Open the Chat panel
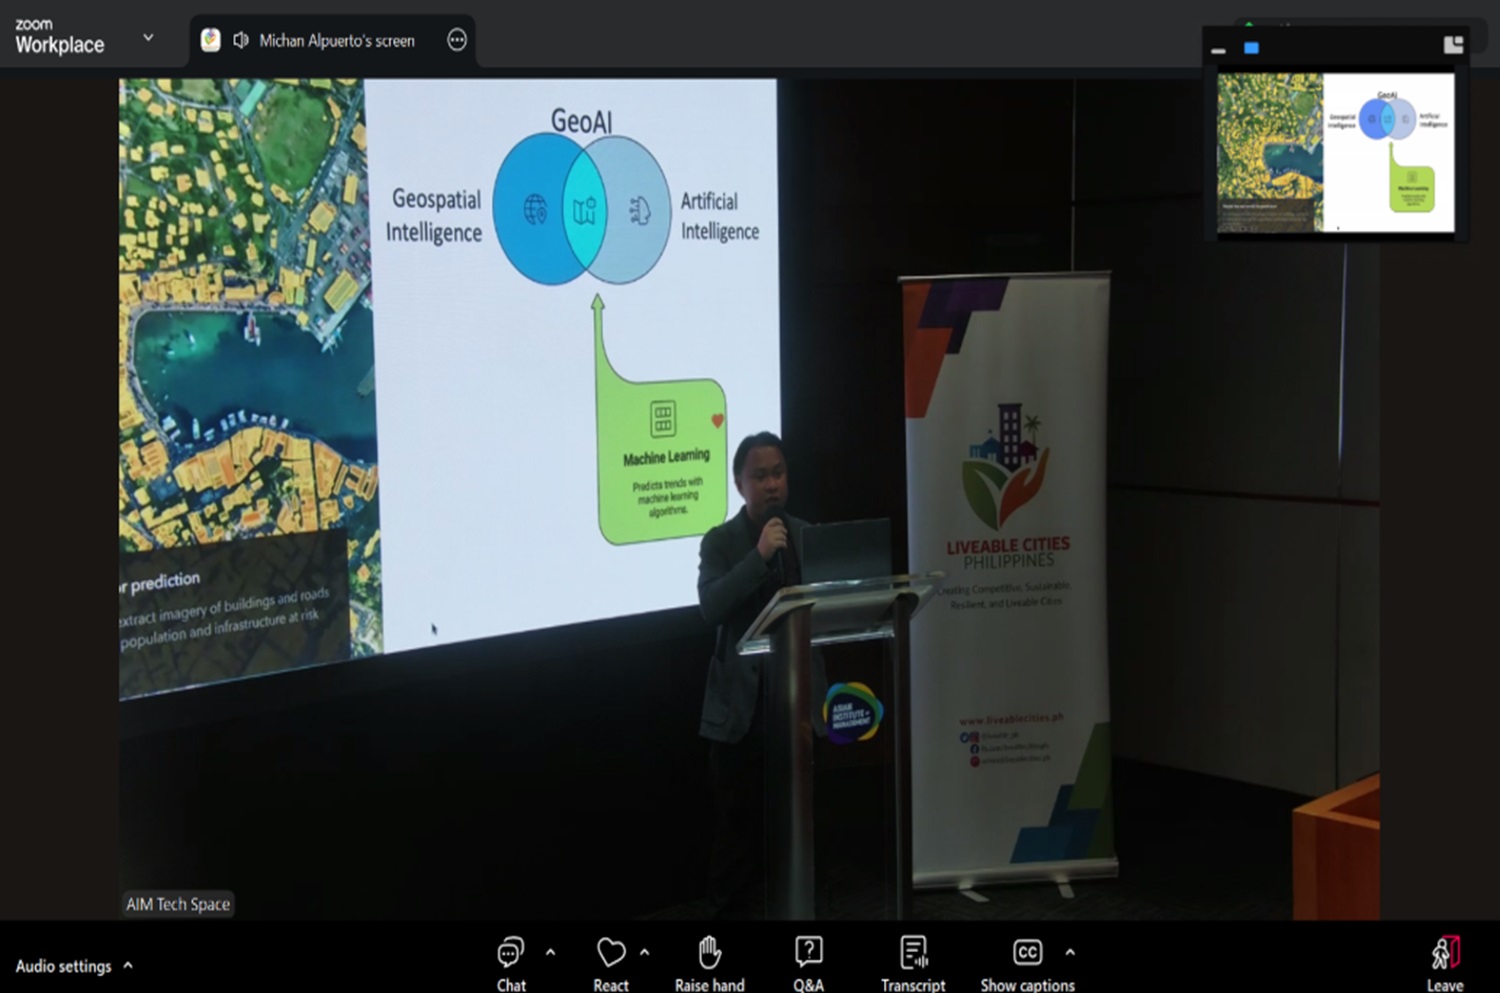This screenshot has width=1500, height=993. click(511, 962)
